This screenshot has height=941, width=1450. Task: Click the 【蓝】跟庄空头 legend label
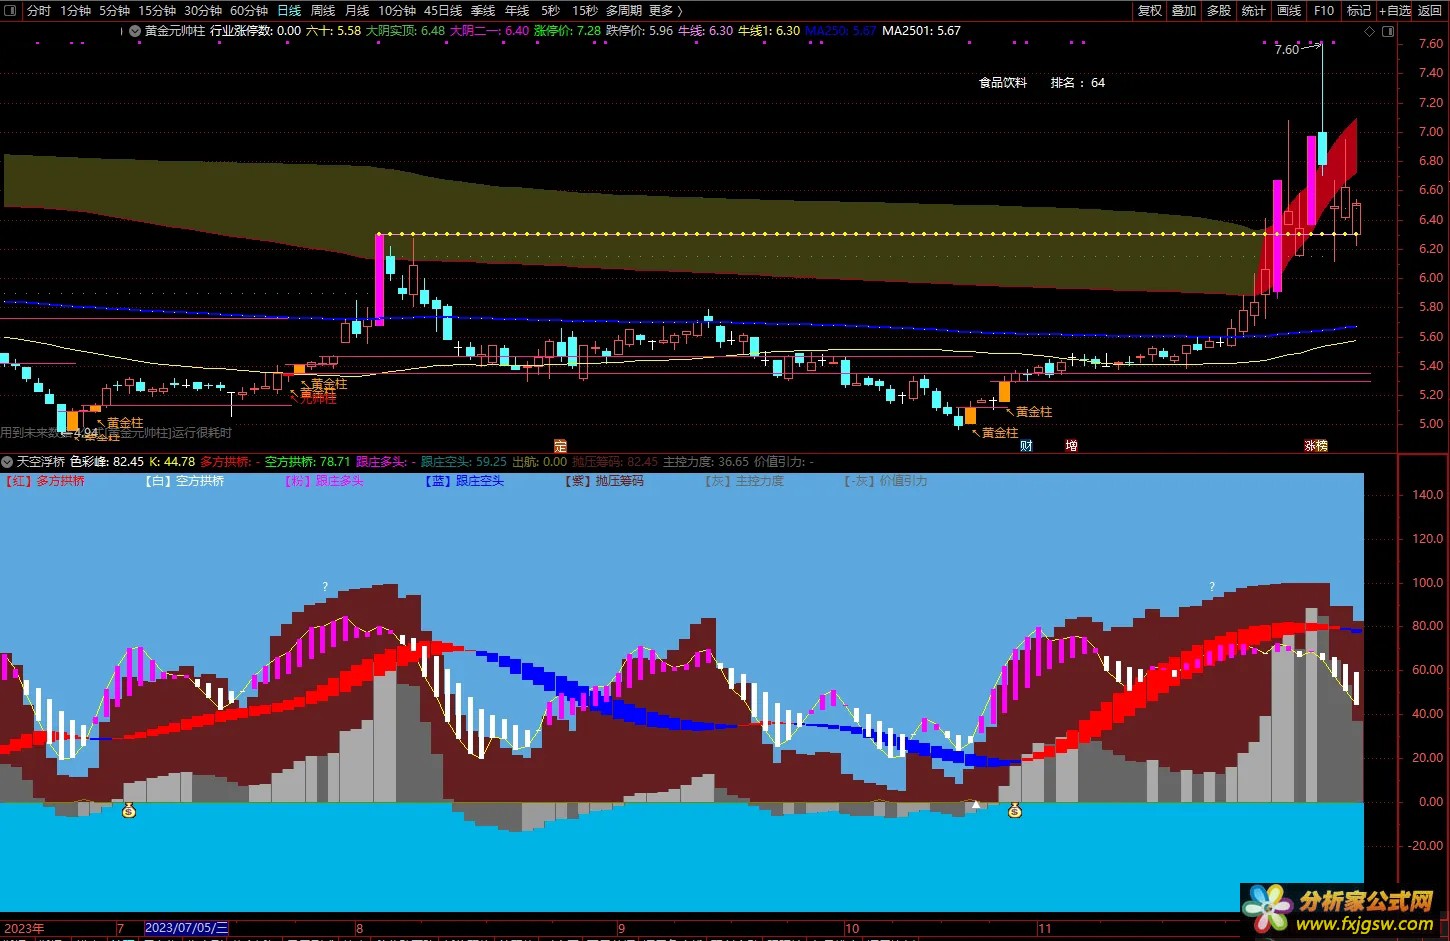[464, 481]
